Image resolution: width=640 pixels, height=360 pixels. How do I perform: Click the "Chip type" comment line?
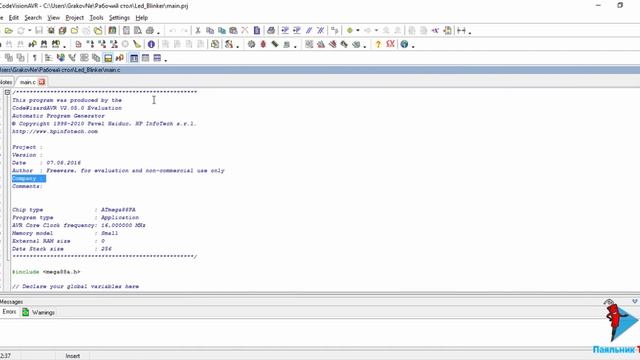pyautogui.click(x=74, y=210)
